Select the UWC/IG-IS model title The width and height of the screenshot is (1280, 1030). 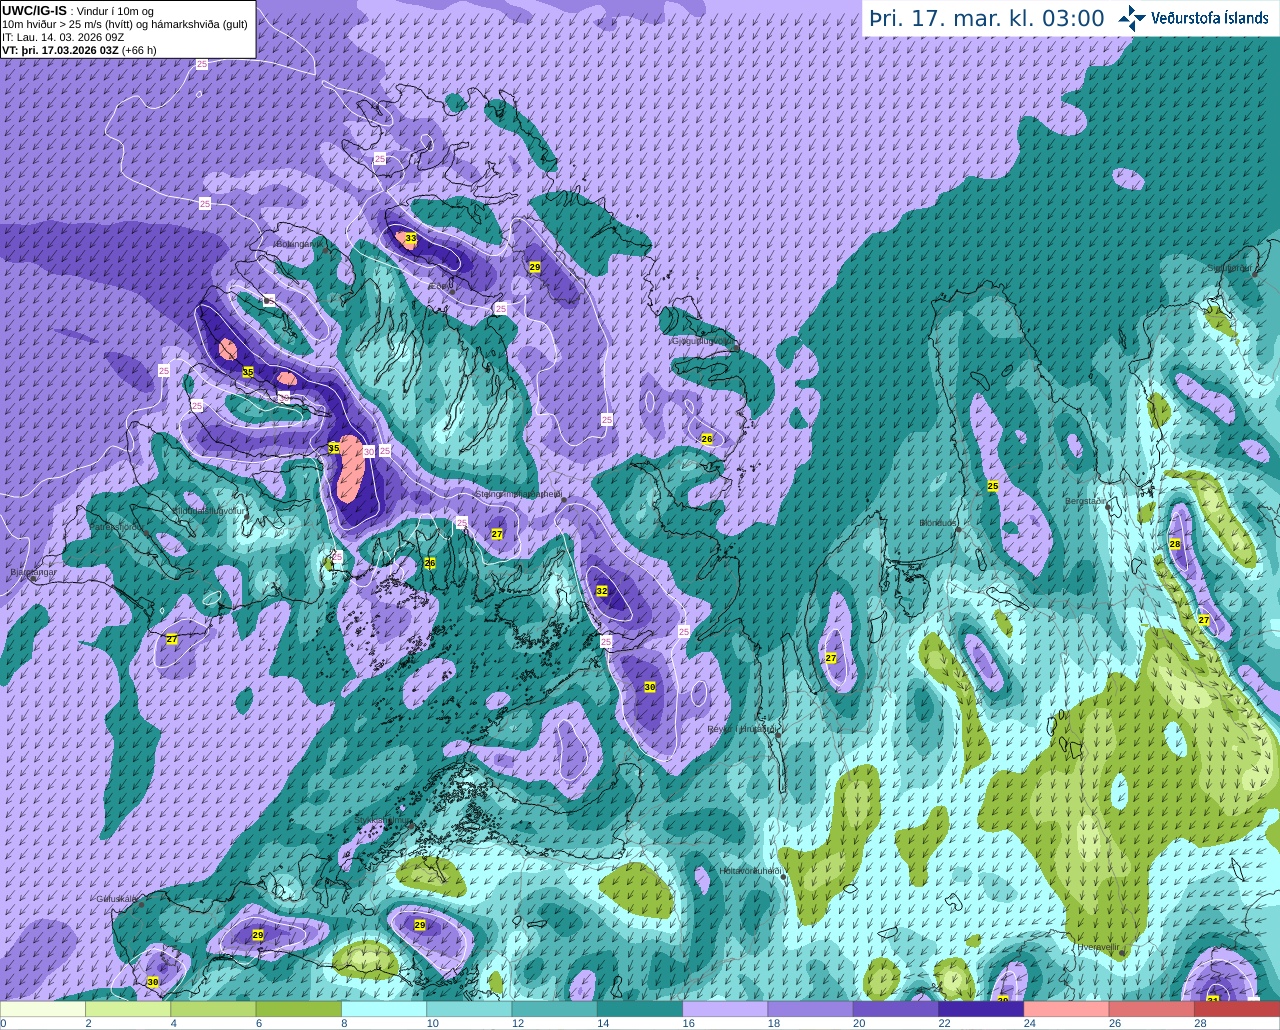[x=35, y=10]
